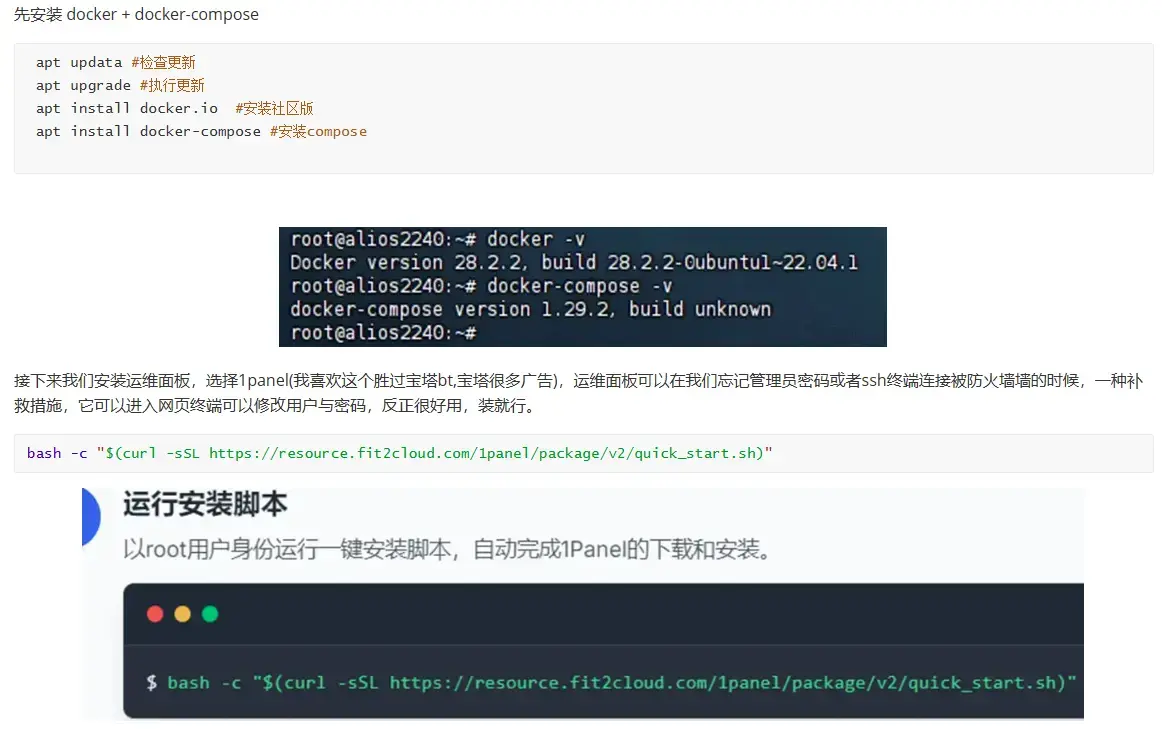This screenshot has height=729, width=1162.
Task: Click the "apt install docker-compose" command
Action: pyautogui.click(x=148, y=131)
